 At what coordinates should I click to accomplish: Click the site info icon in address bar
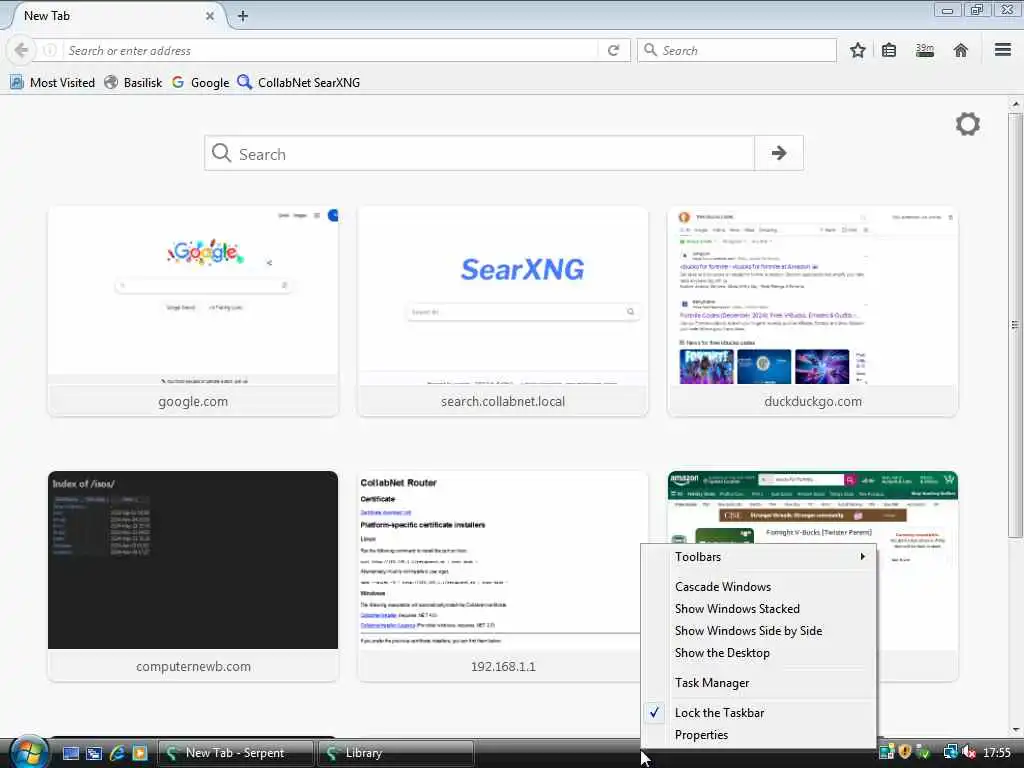tap(50, 50)
